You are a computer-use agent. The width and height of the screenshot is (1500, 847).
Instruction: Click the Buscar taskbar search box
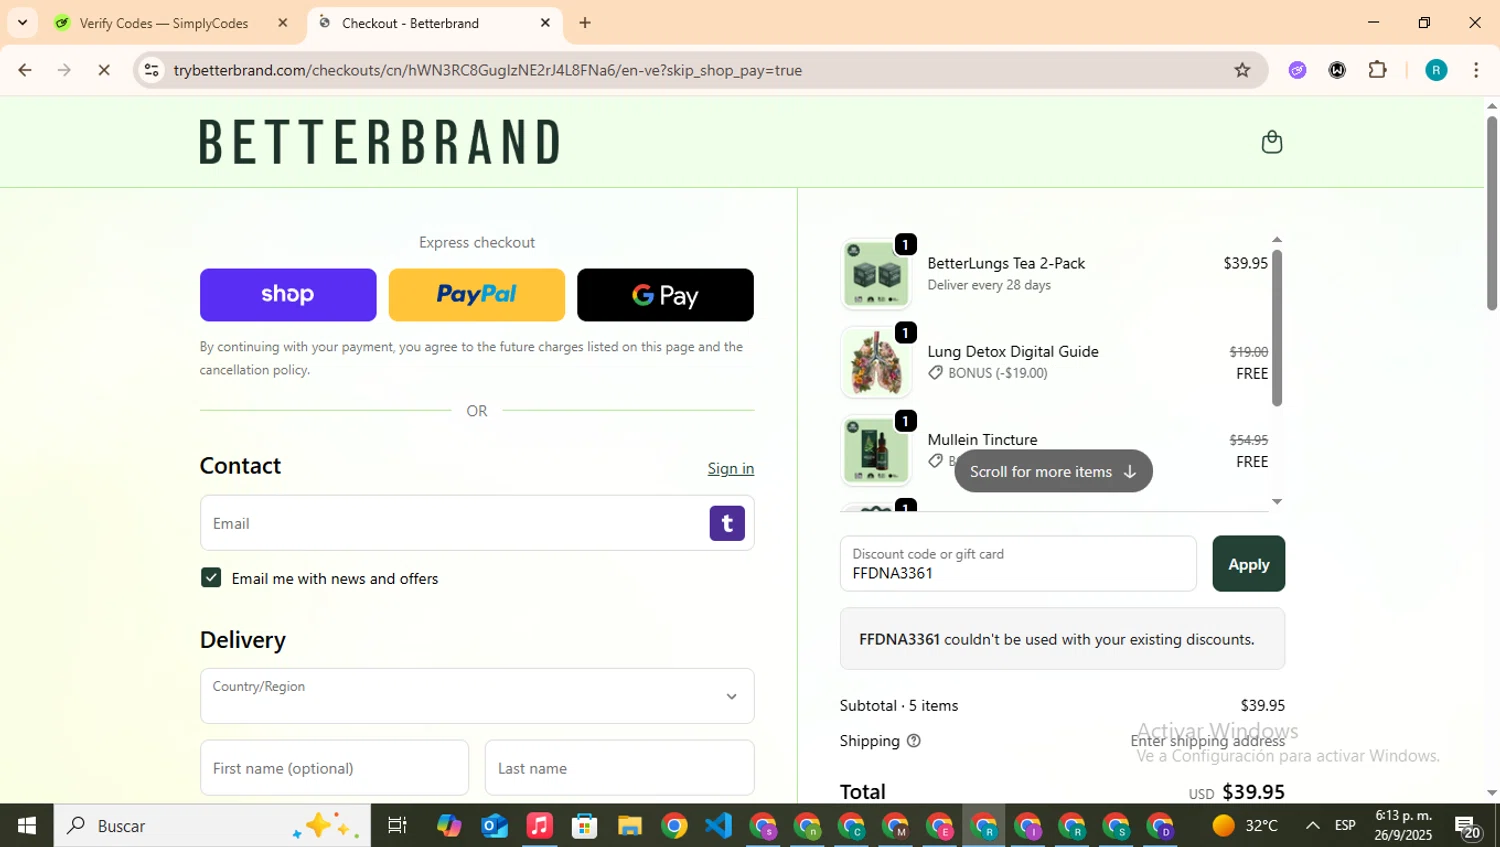[212, 826]
